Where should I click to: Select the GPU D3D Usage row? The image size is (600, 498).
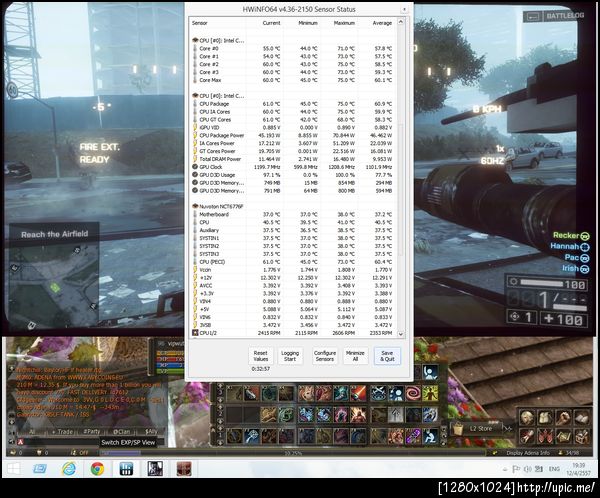[x=293, y=175]
